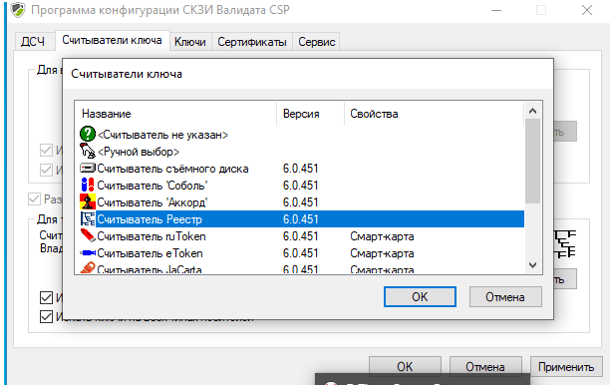The width and height of the screenshot is (616, 392).
Task: Select Считыватель 'Соболь' in the list
Action: click(x=302, y=185)
